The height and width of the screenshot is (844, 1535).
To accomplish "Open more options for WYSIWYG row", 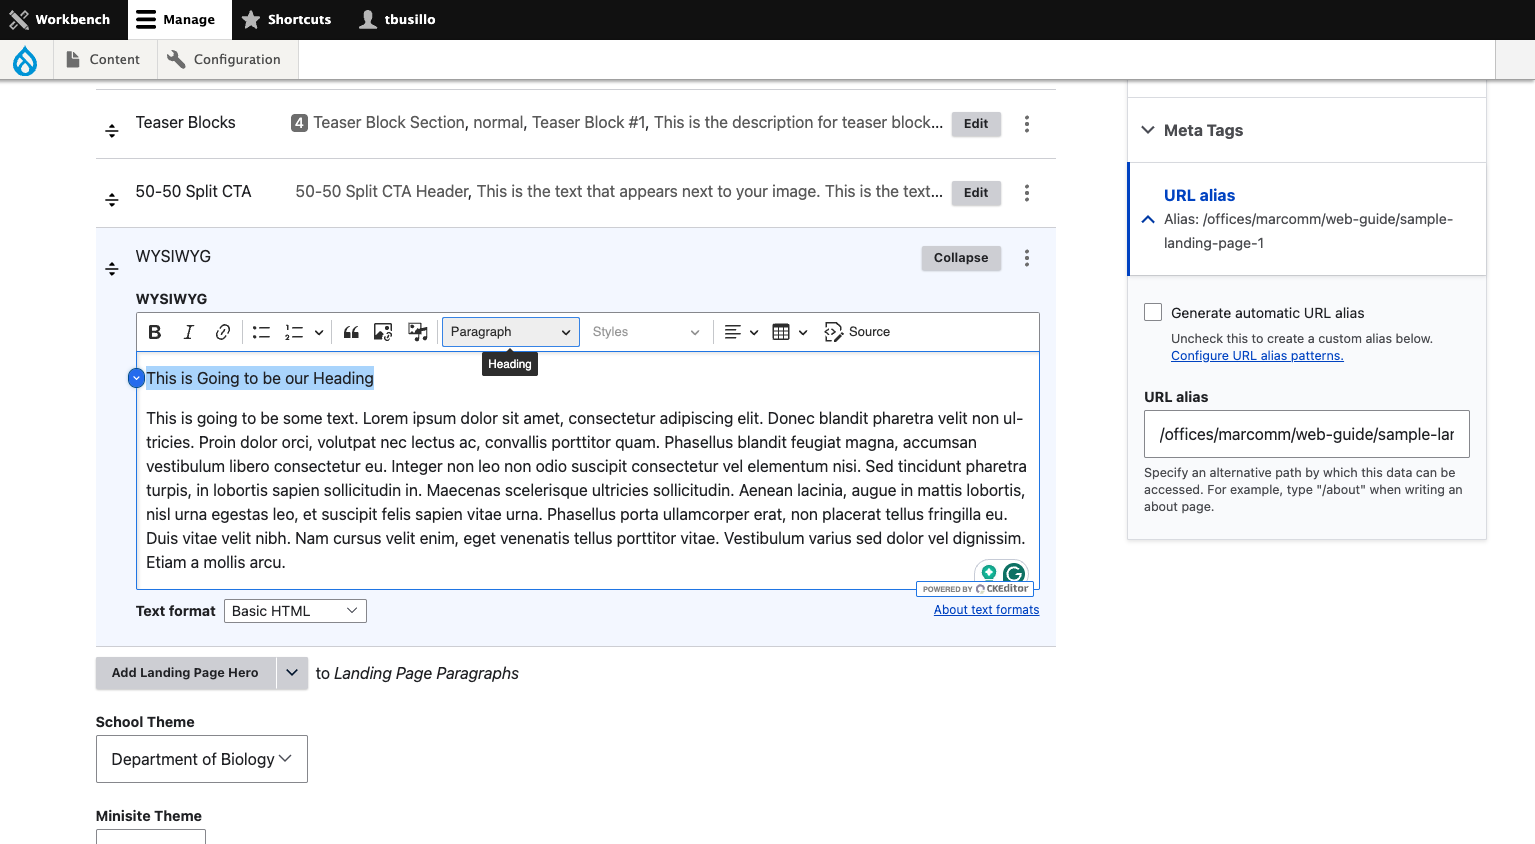I will click(x=1027, y=258).
